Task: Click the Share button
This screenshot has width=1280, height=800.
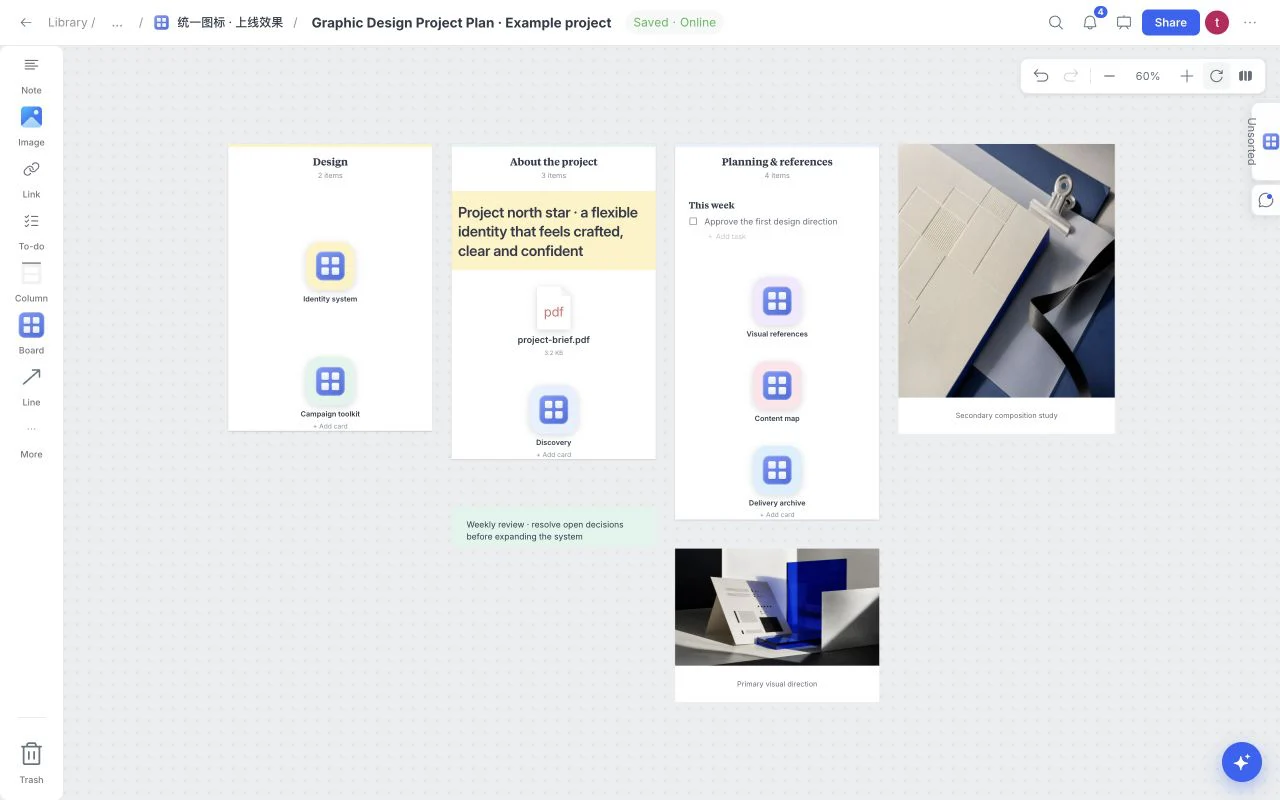Action: tap(1170, 22)
